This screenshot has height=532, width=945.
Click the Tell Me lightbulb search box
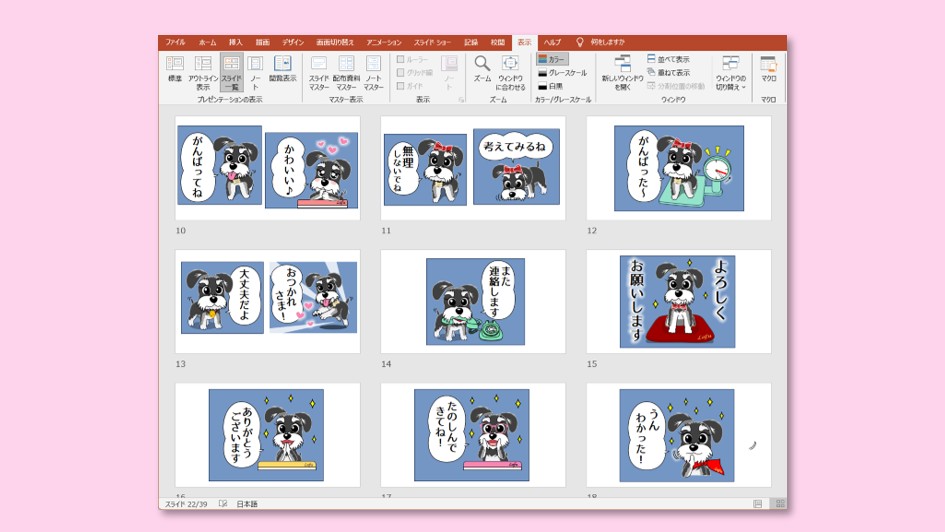click(600, 42)
